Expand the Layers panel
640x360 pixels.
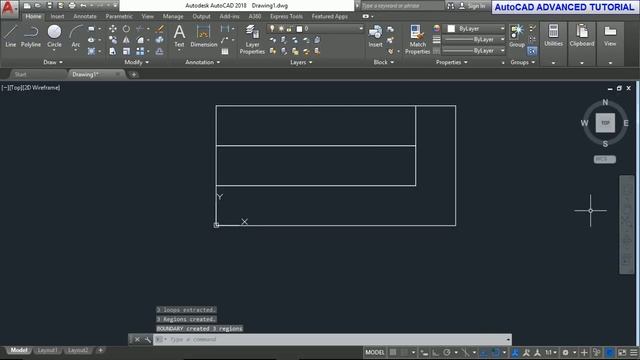click(x=301, y=62)
